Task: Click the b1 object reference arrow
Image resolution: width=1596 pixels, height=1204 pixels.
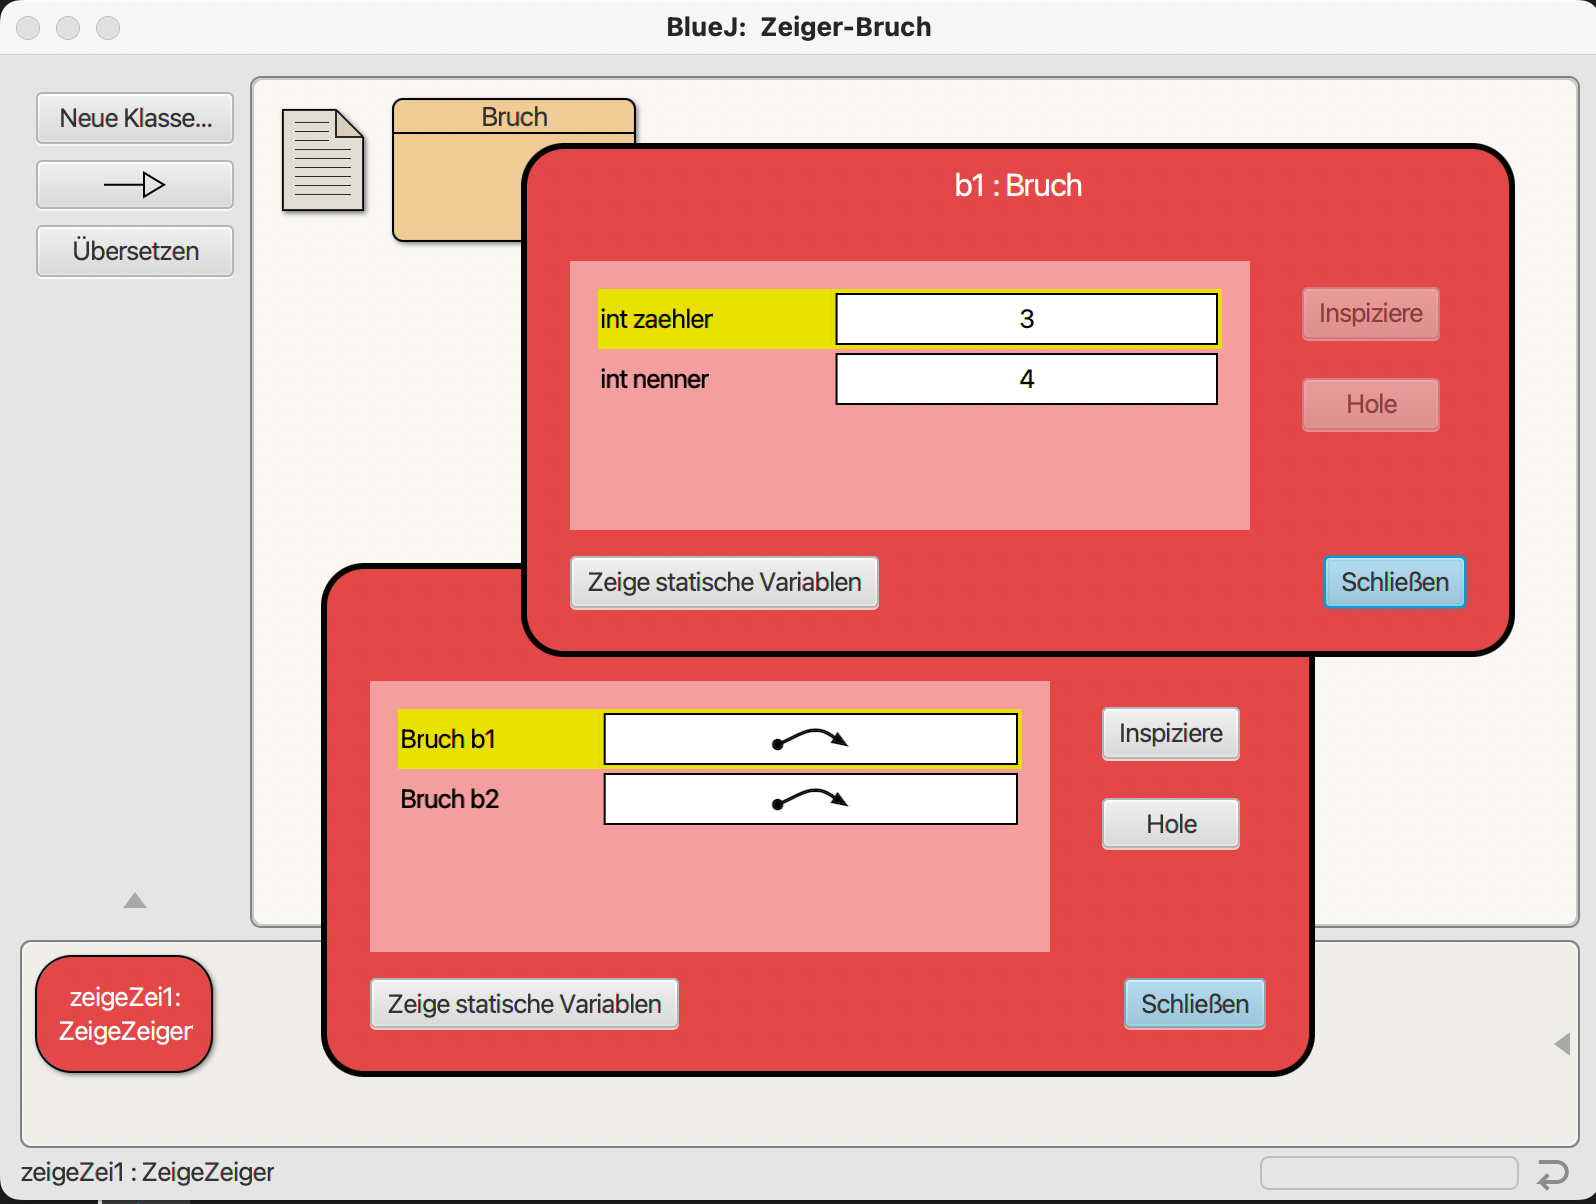Action: 810,740
